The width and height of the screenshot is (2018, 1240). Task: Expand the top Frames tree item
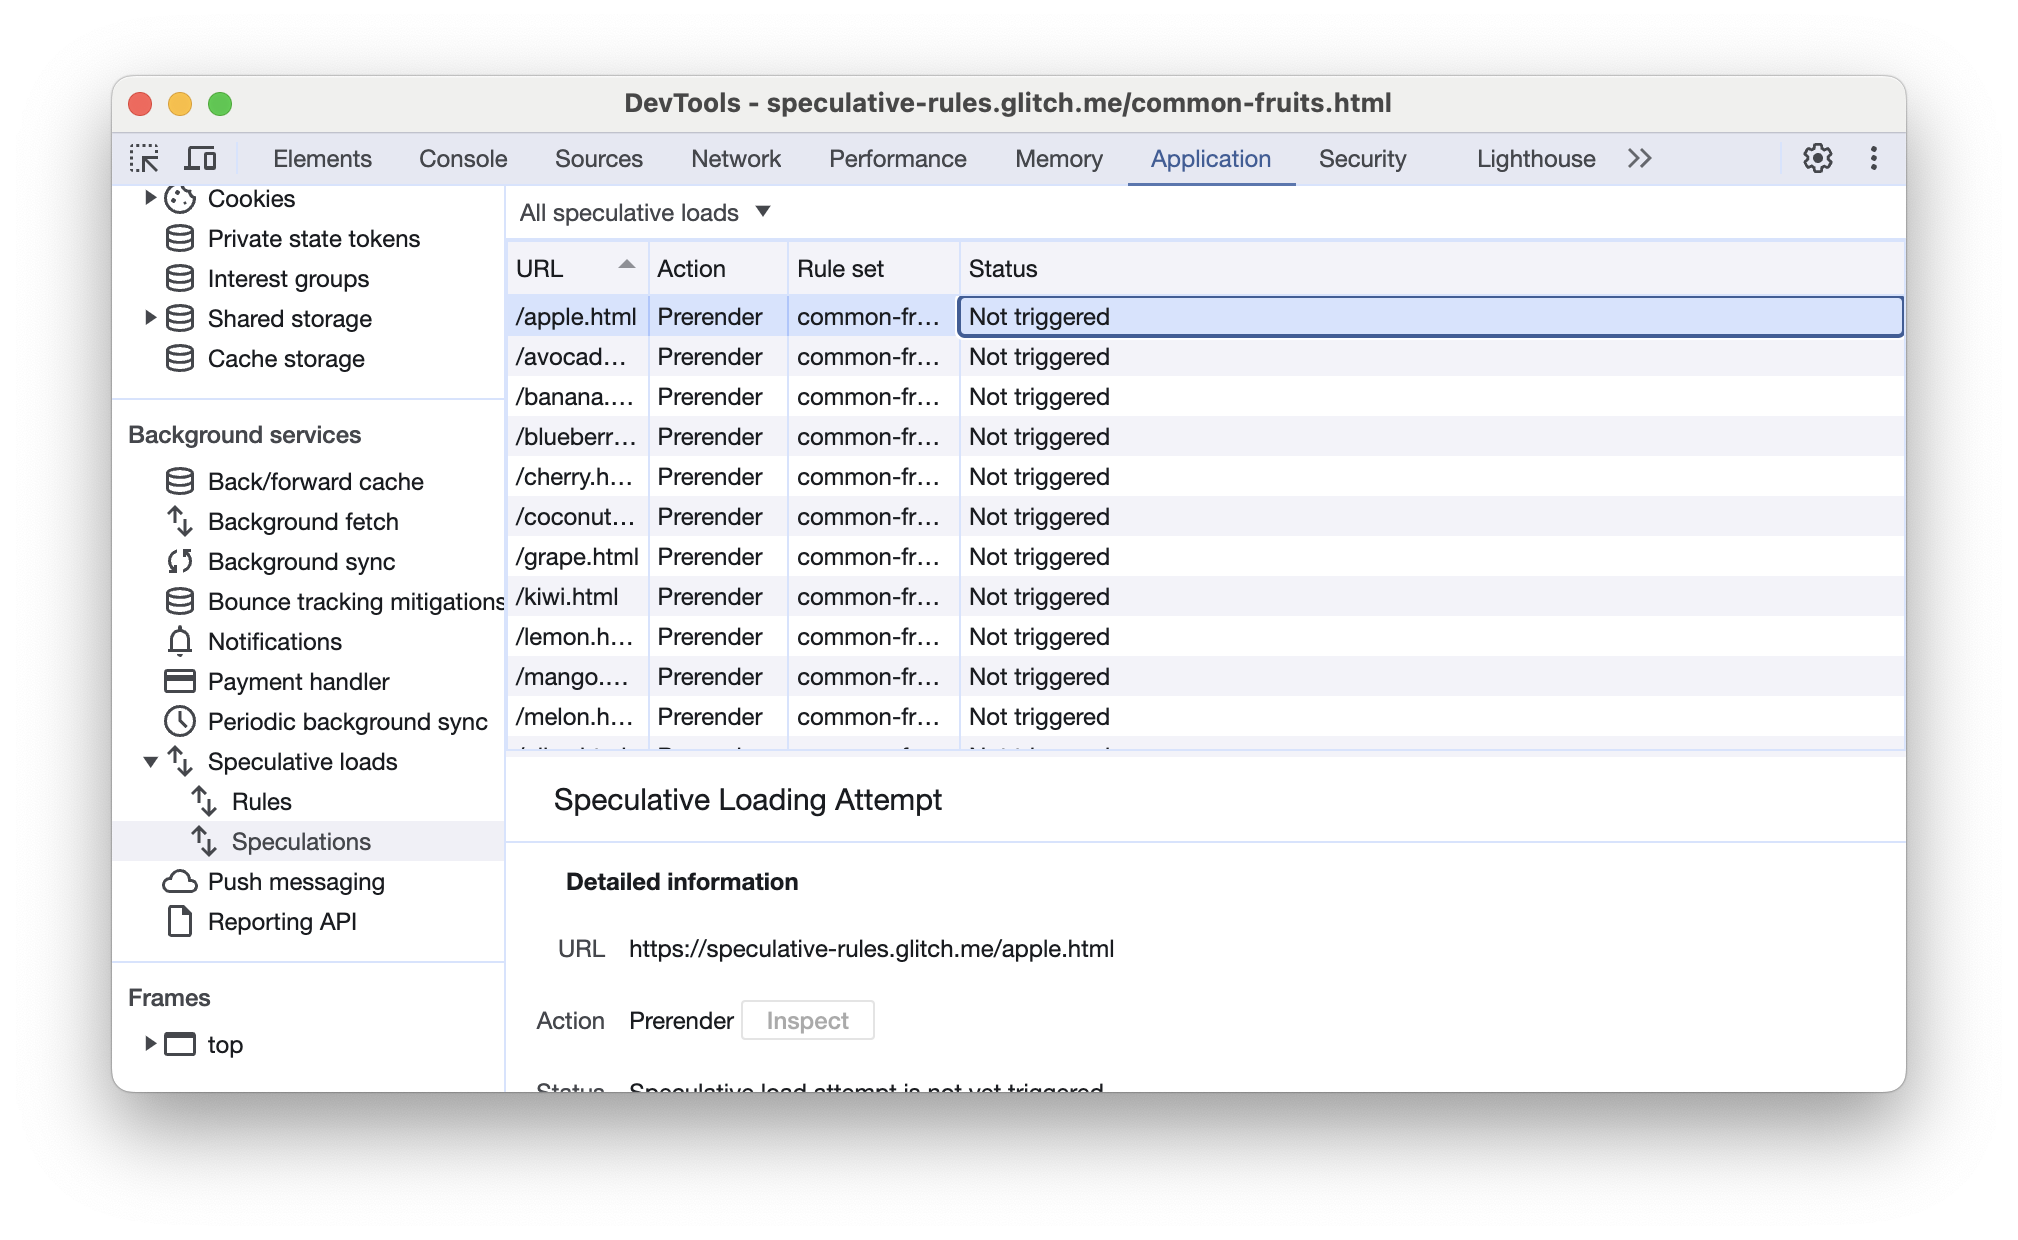pyautogui.click(x=150, y=1042)
